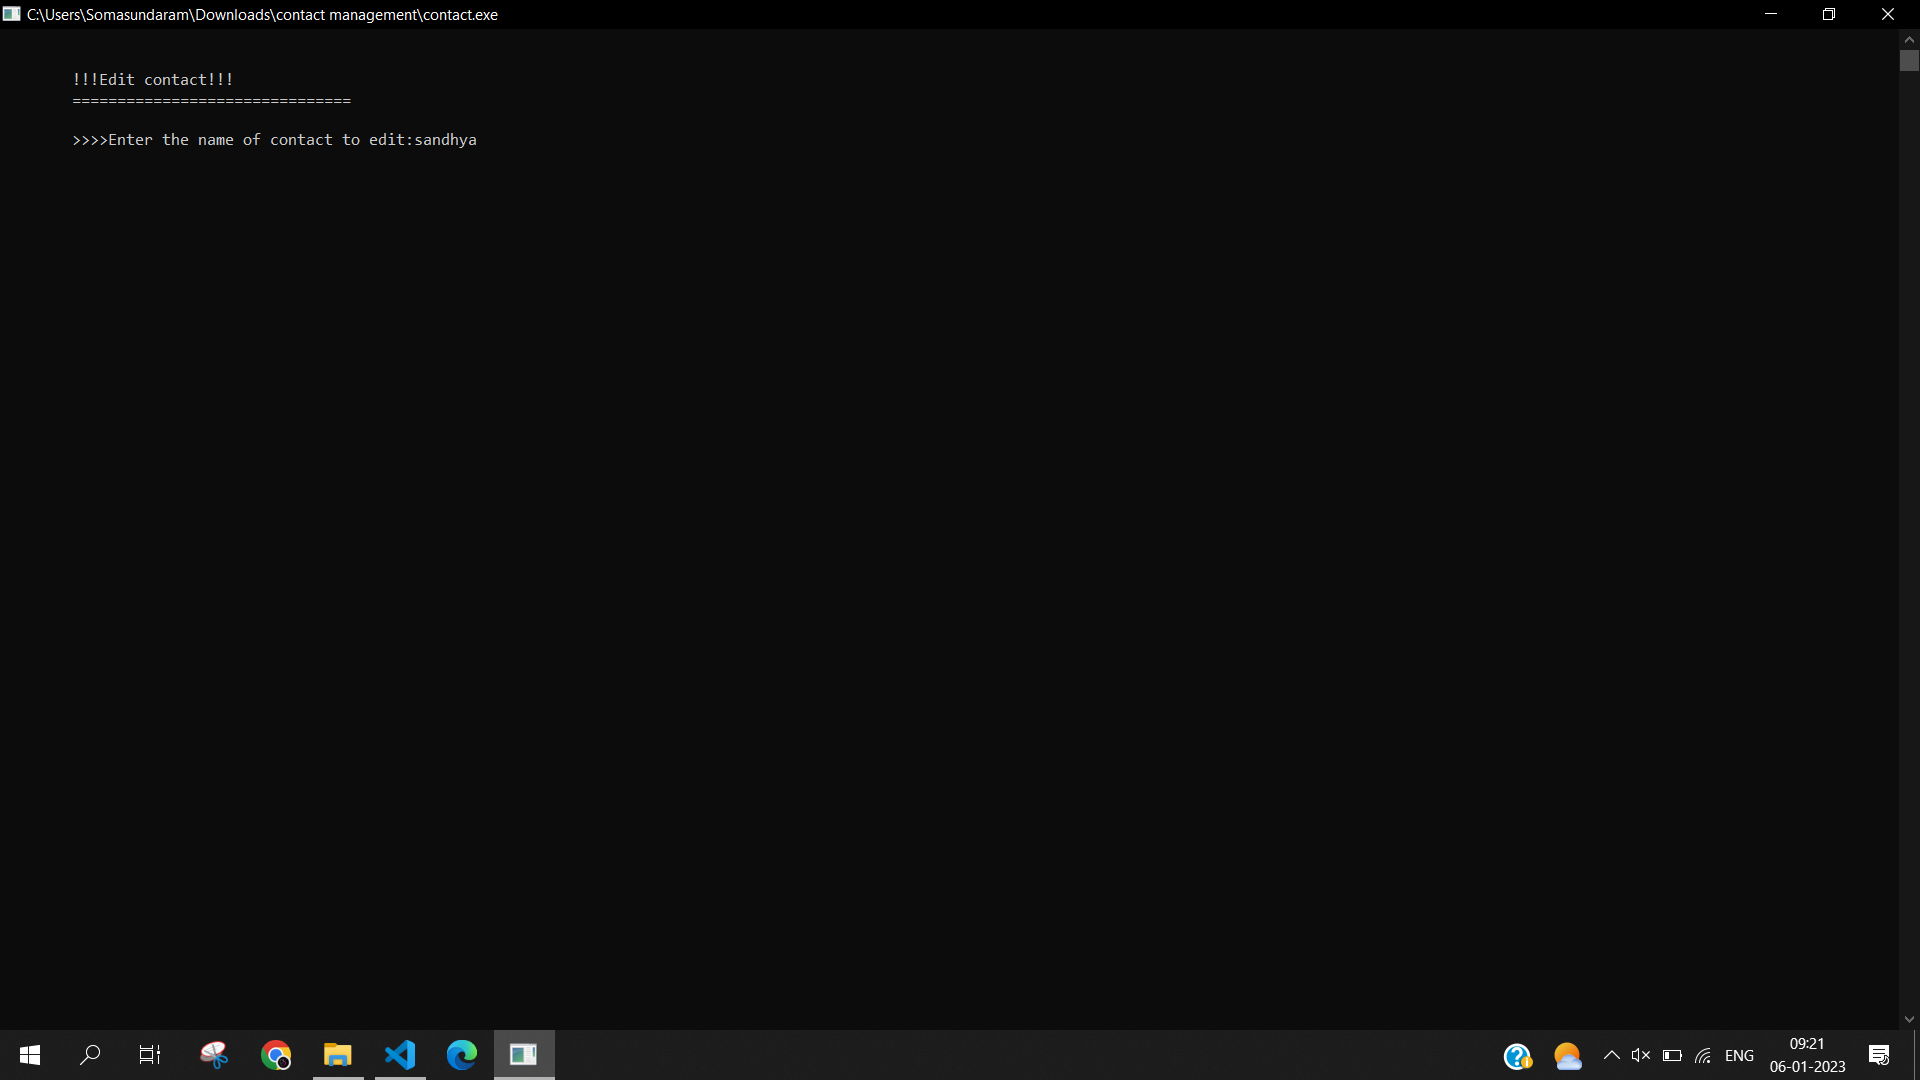
Task: Click the Get Help tray icon
Action: tap(1517, 1056)
